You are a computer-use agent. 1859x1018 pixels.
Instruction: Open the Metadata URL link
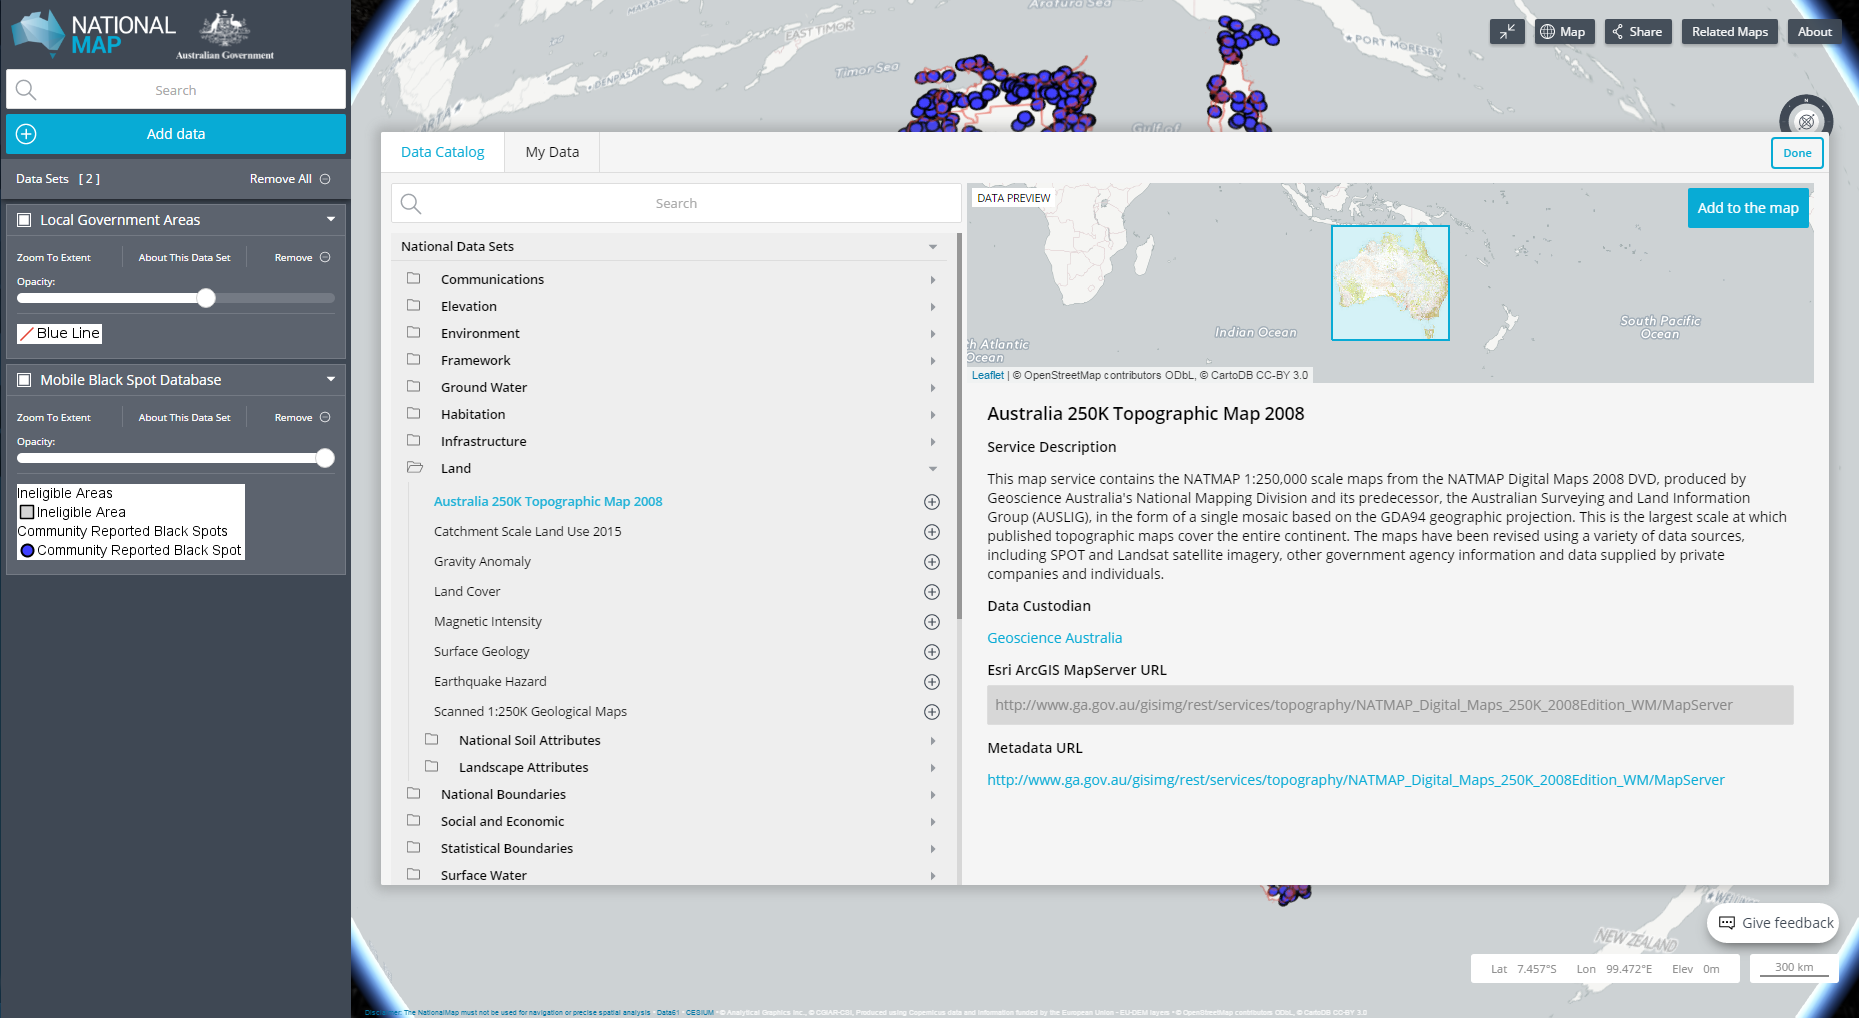1355,780
